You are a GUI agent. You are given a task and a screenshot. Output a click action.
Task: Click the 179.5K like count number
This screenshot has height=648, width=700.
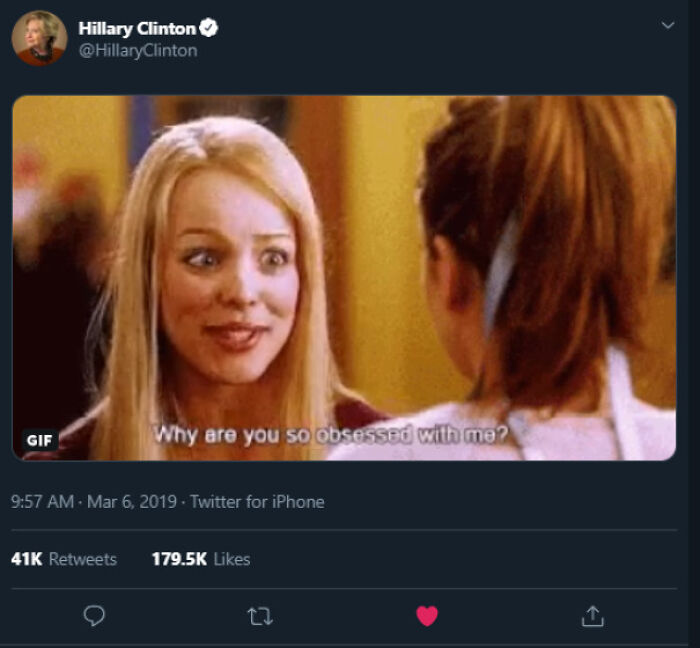179,559
